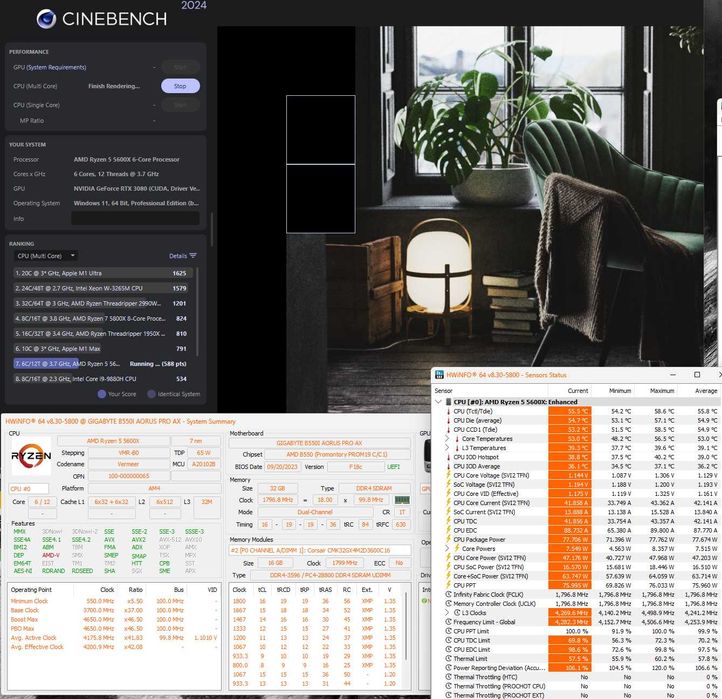Click thermometer icon of CPU Die (average)
The height and width of the screenshot is (699, 722).
[x=448, y=420]
